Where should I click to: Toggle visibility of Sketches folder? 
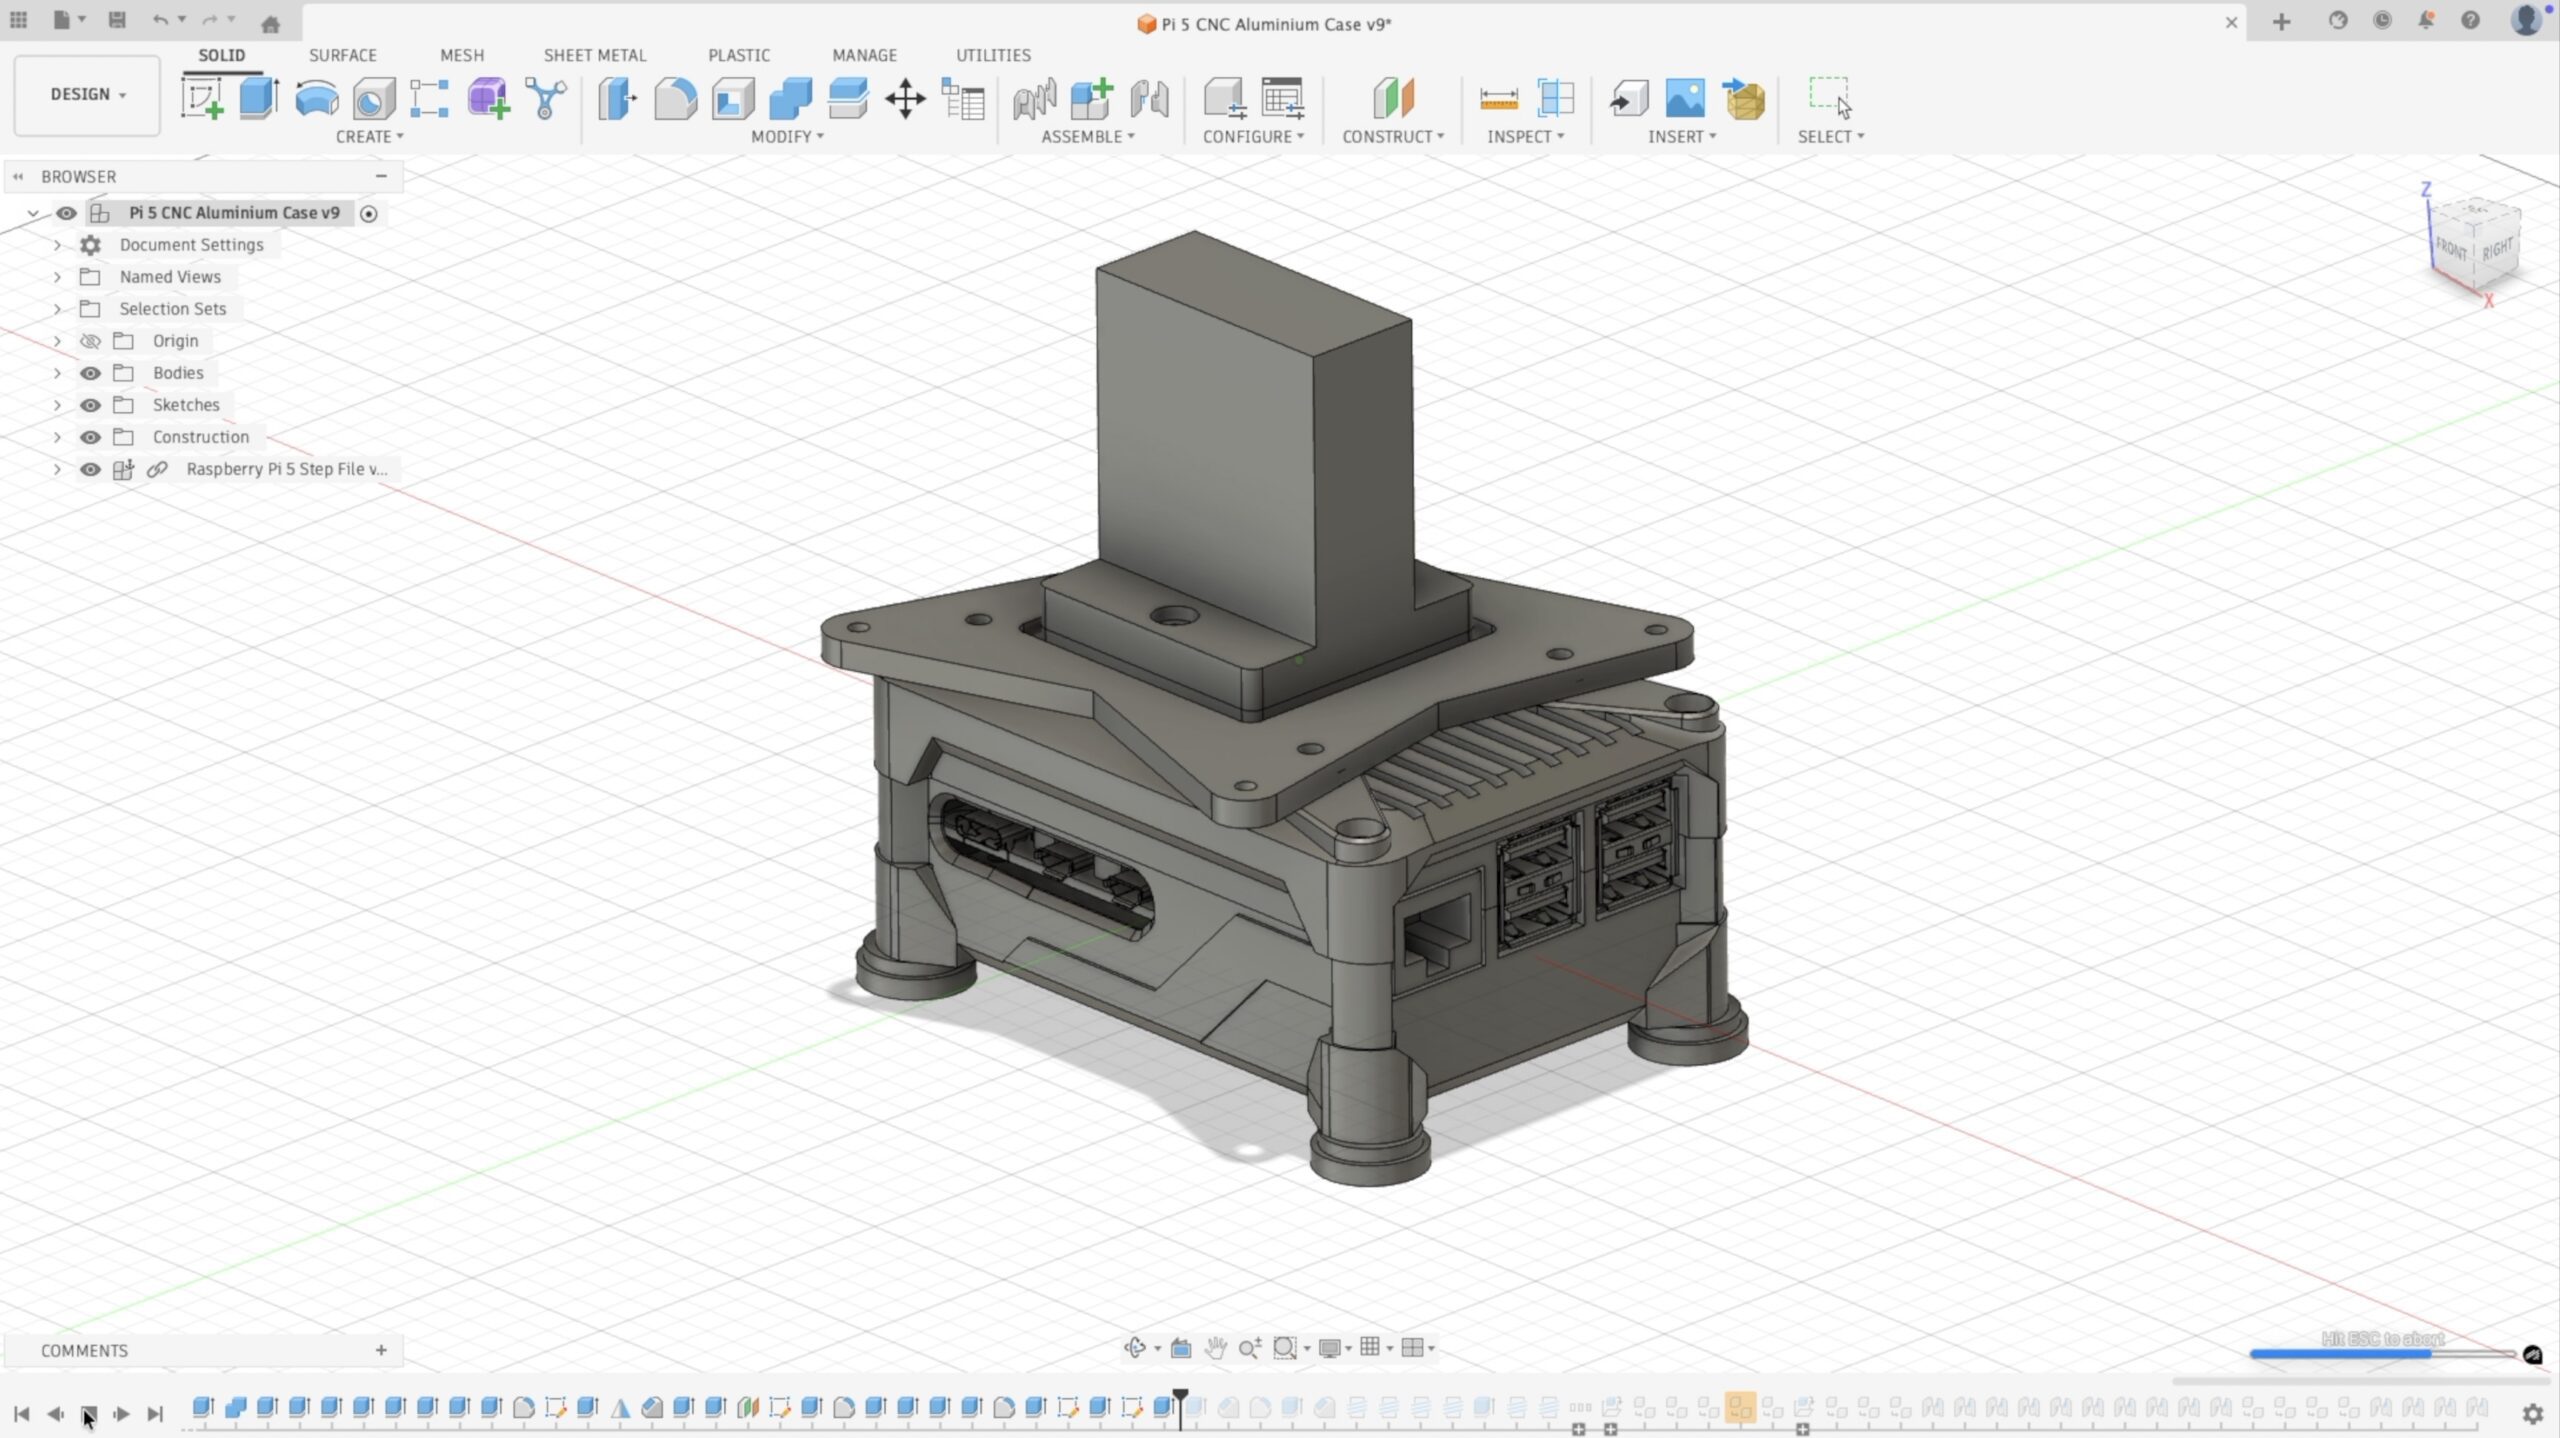point(90,405)
